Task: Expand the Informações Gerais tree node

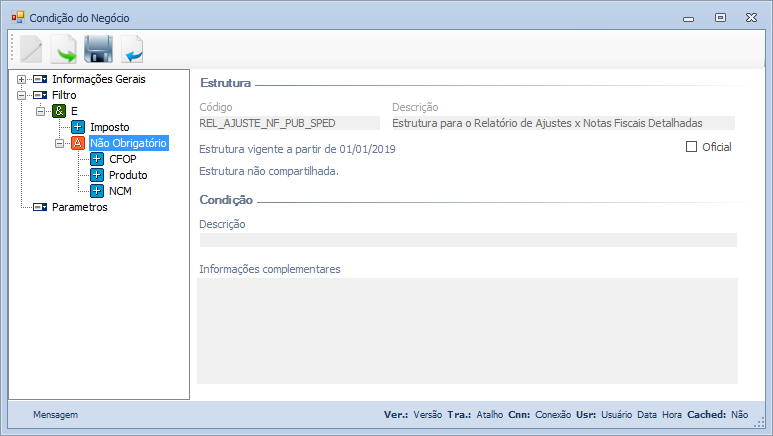Action: (x=21, y=79)
